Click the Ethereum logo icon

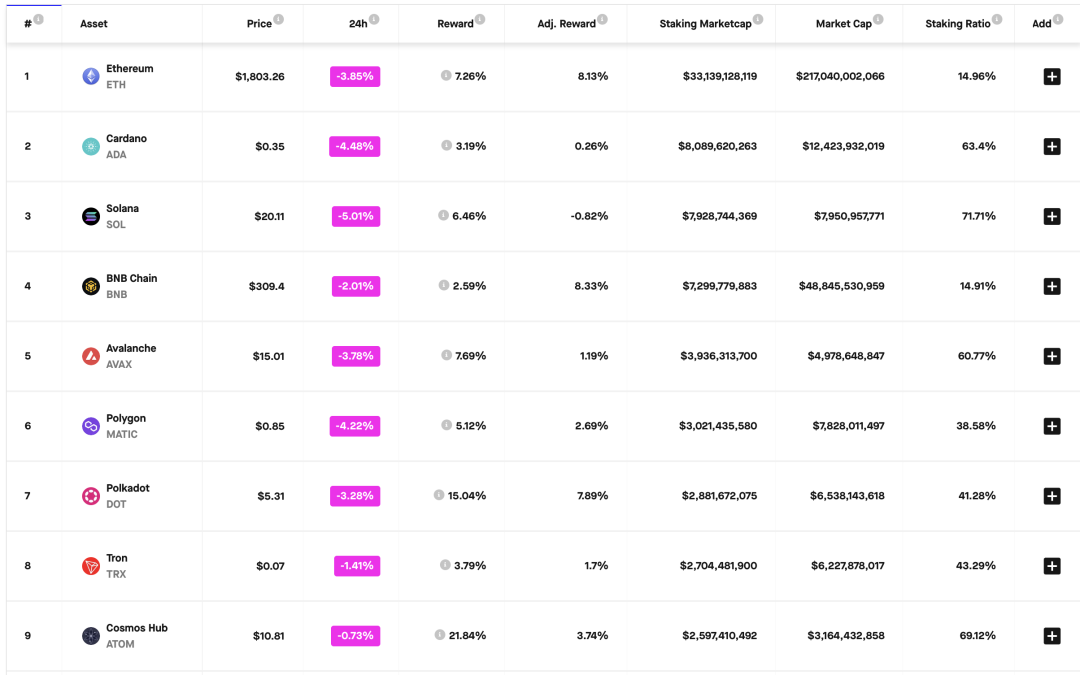click(x=91, y=76)
